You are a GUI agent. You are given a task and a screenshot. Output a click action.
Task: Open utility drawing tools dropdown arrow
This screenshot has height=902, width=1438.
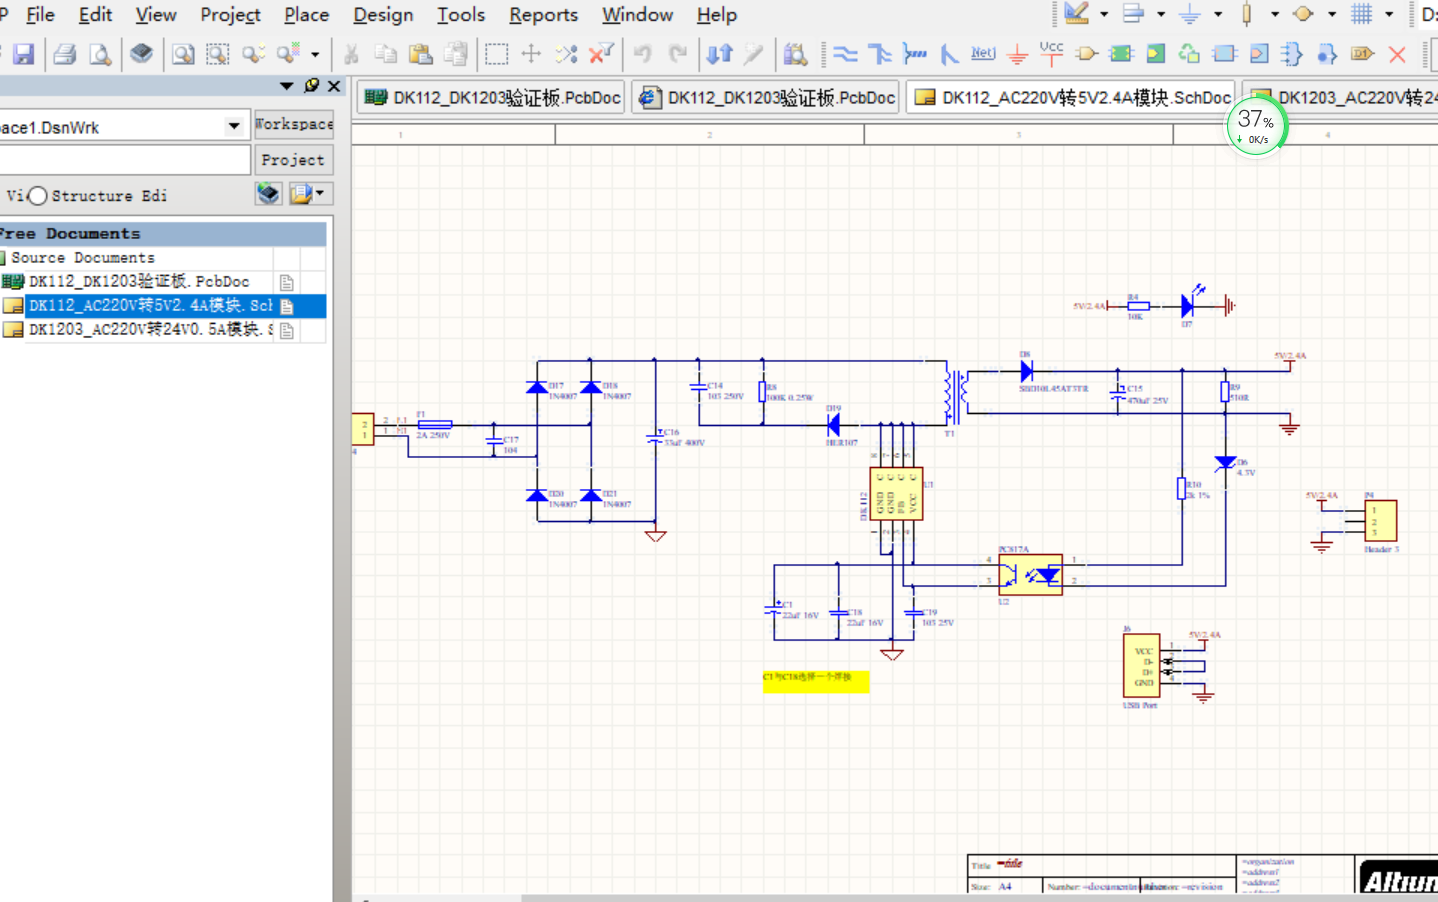point(1104,14)
